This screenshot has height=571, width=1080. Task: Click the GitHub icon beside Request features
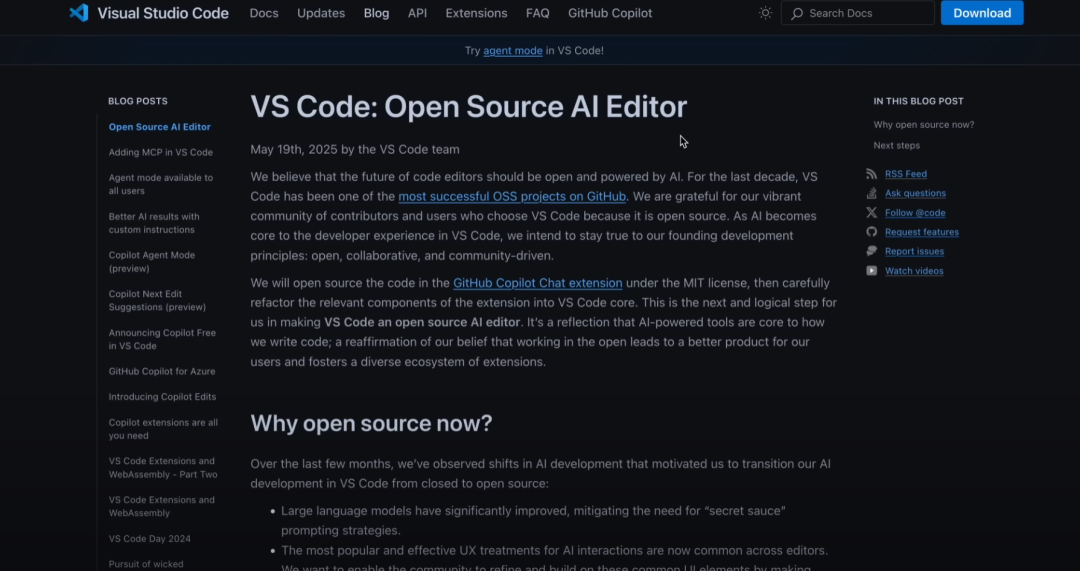871,231
